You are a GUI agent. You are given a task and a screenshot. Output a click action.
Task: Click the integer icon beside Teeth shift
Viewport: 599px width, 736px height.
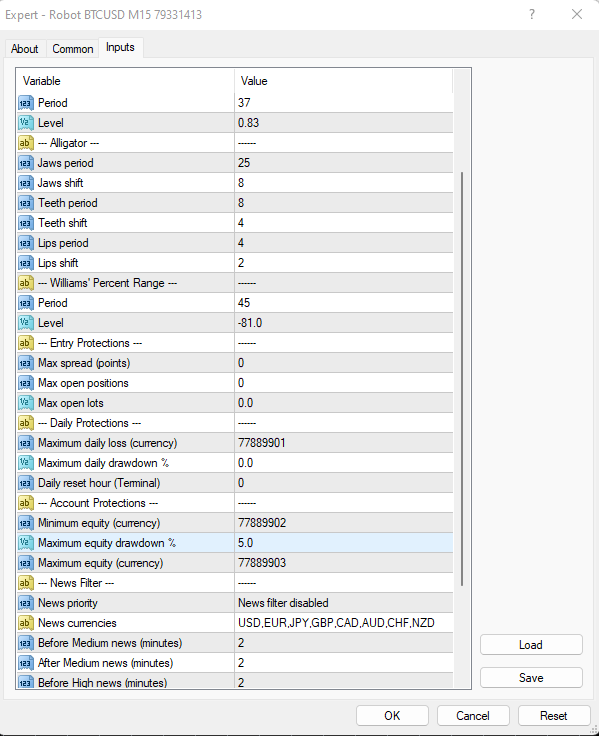pos(26,223)
